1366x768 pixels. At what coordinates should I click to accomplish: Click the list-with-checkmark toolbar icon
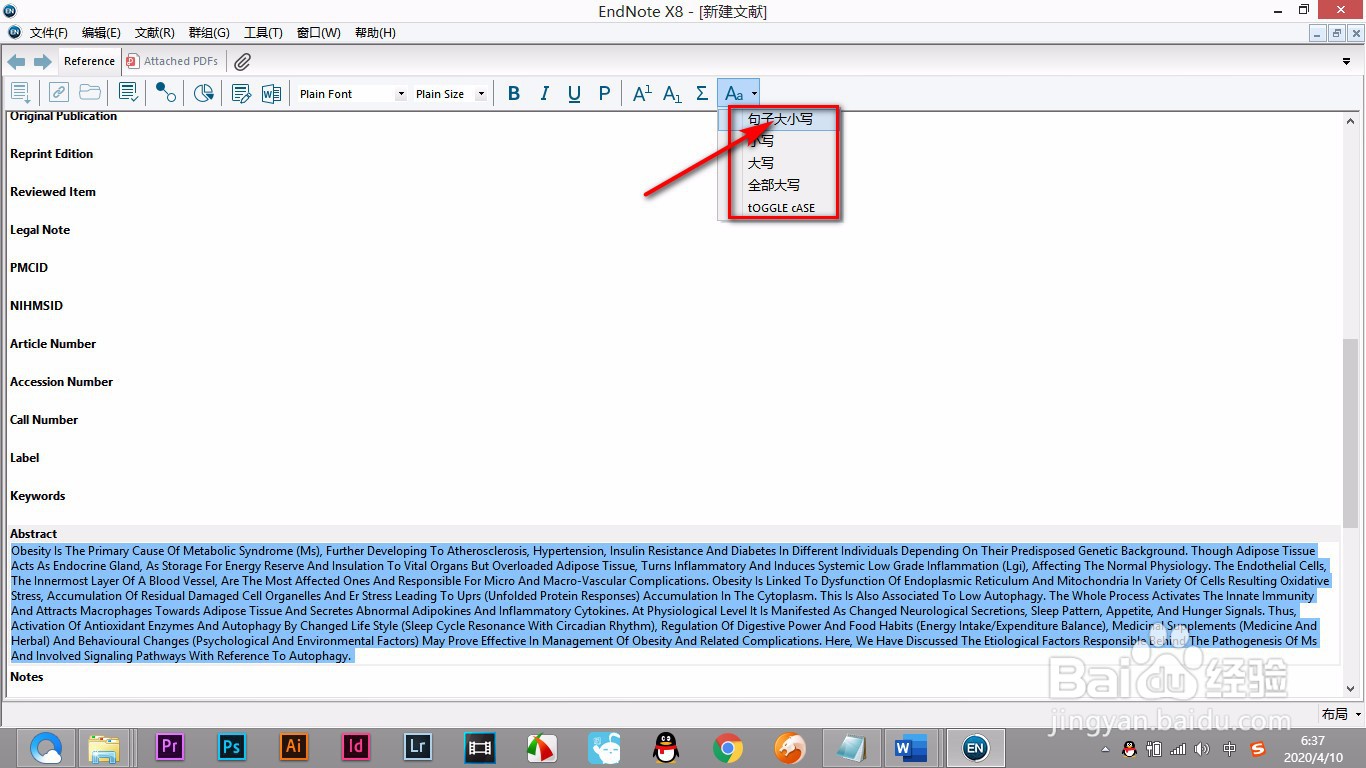[128, 93]
